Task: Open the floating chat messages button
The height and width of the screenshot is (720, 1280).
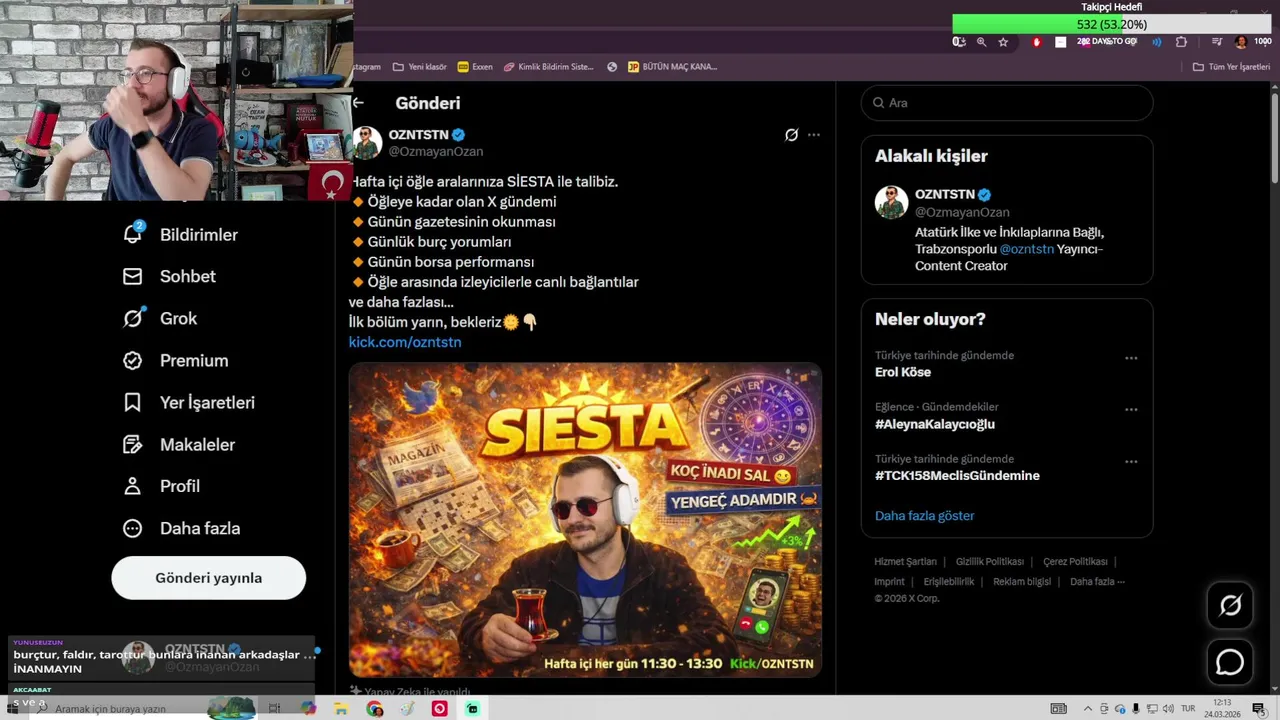Action: pos(1230,662)
